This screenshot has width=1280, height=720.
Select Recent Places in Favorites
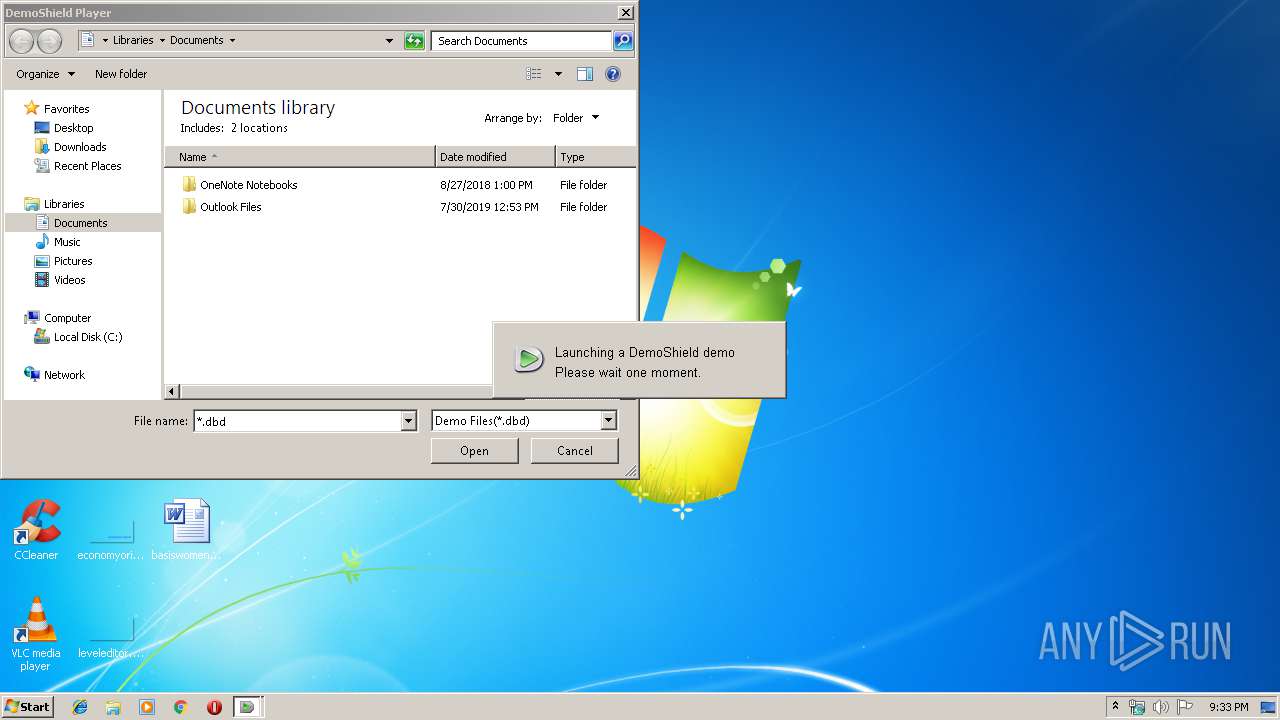87,166
